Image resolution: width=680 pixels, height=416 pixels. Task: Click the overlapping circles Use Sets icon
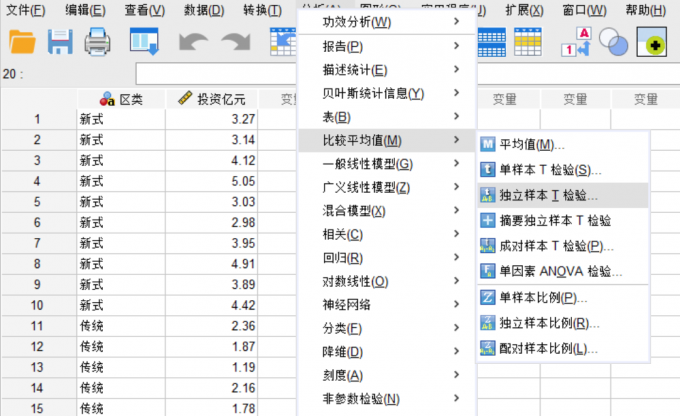pyautogui.click(x=614, y=42)
